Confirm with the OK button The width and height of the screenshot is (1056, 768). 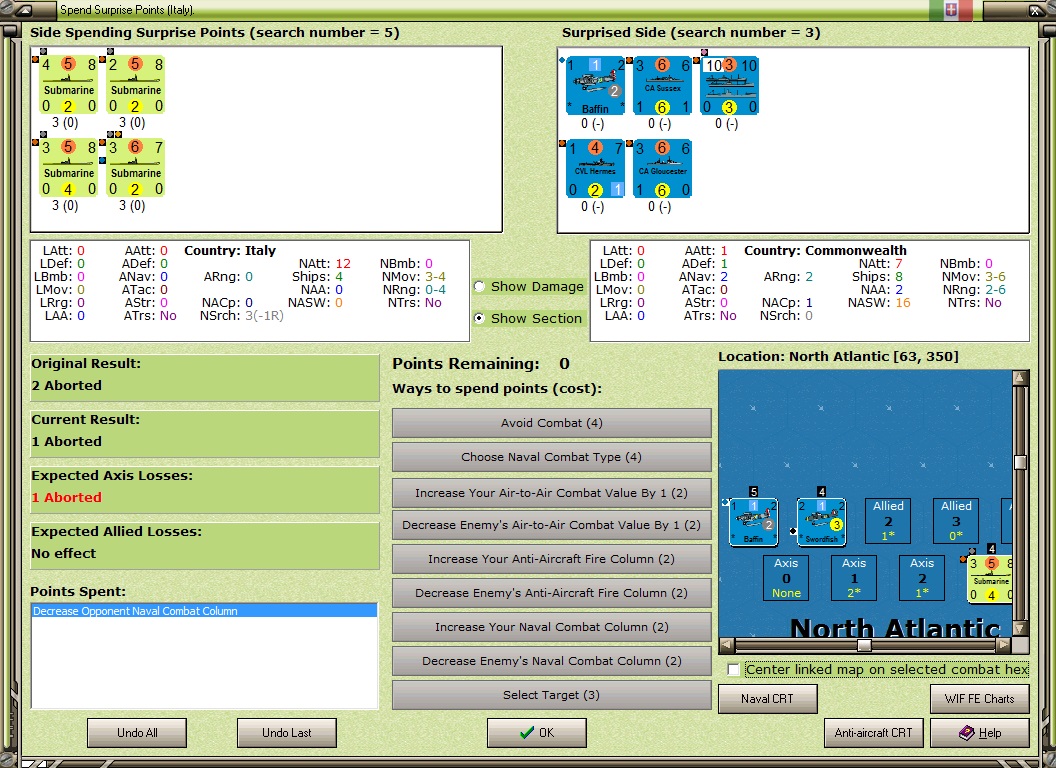click(x=537, y=732)
